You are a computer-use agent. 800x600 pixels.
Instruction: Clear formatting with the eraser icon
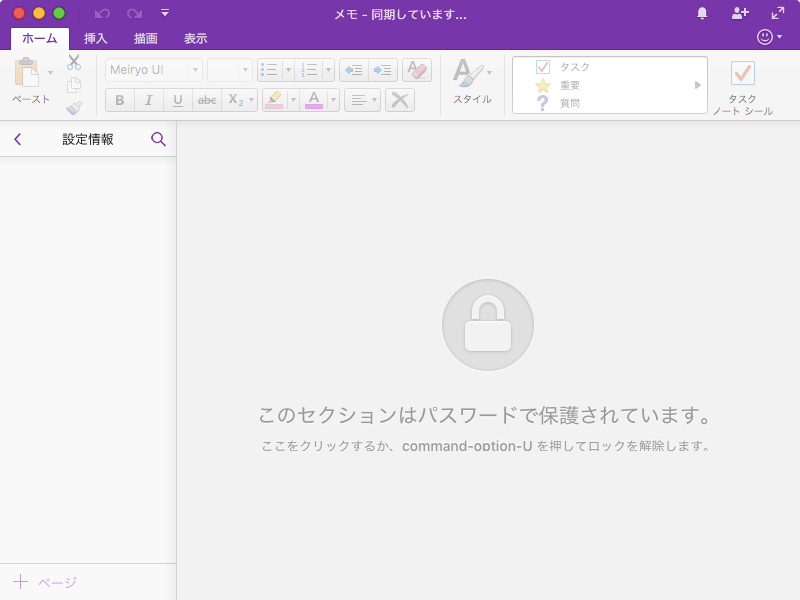click(417, 69)
